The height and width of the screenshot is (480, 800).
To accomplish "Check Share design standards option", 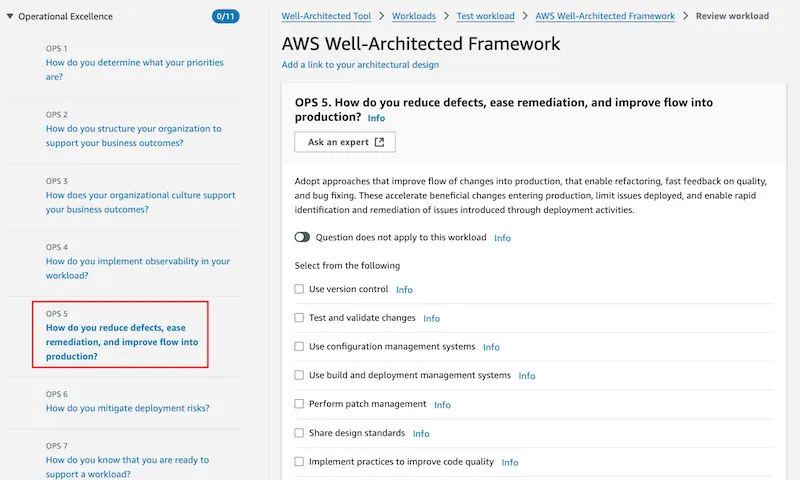I will tap(299, 433).
